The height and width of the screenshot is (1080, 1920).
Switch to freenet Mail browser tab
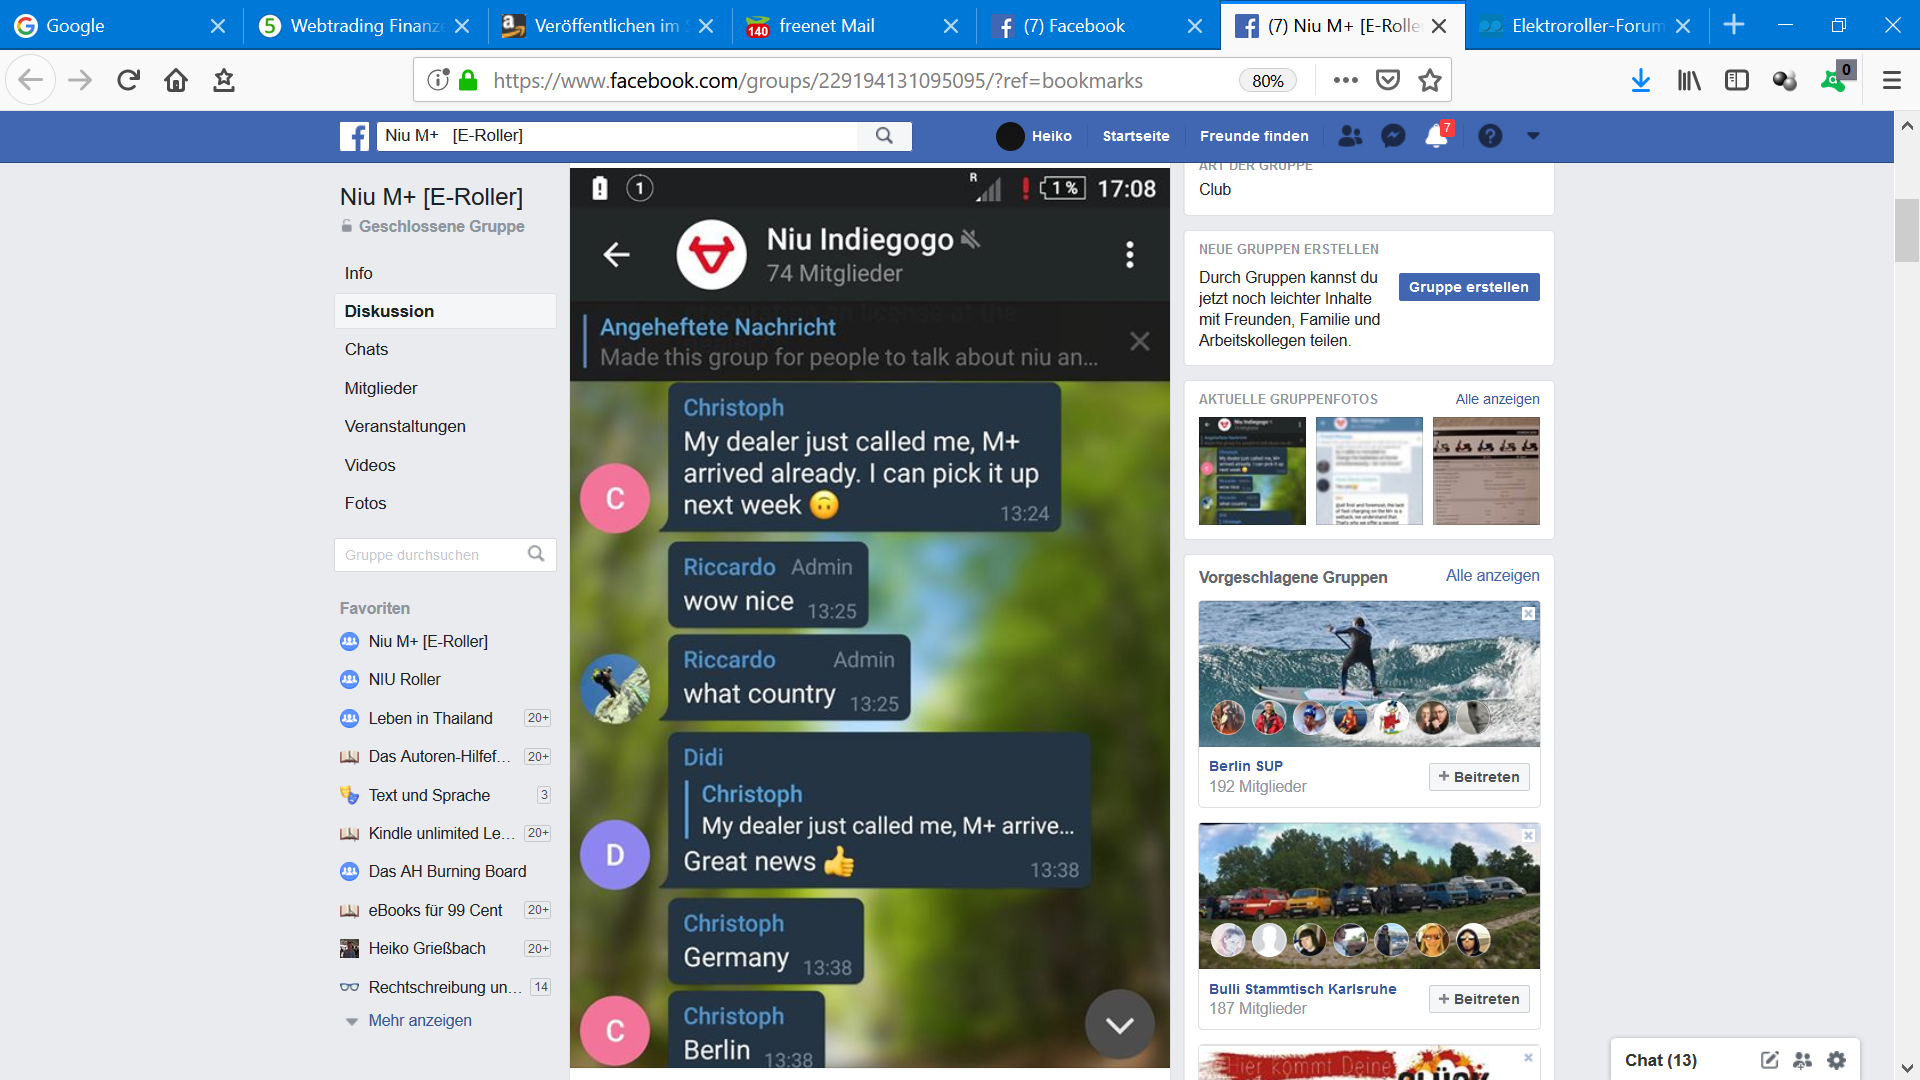(826, 26)
